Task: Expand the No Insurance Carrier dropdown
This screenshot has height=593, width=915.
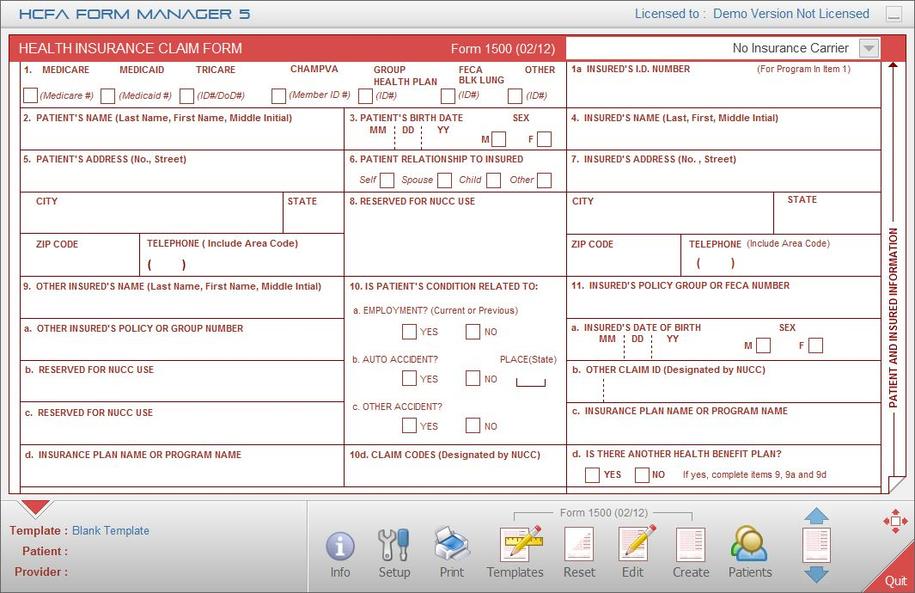Action: coord(868,48)
